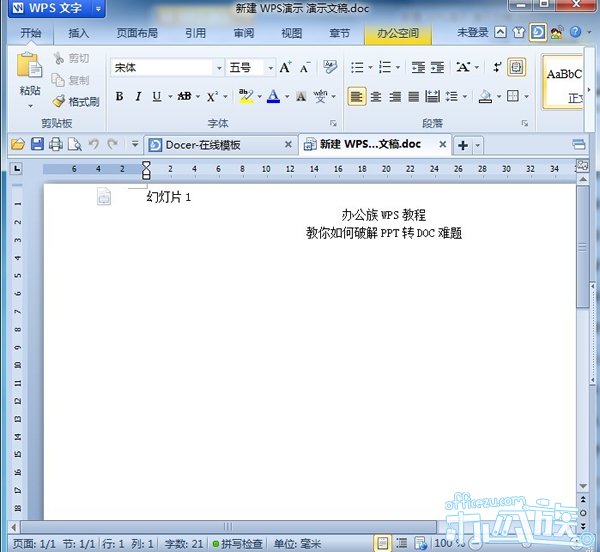The height and width of the screenshot is (552, 600).
Task: Switch to Docer-在线模板 document tab
Action: [x=220, y=145]
